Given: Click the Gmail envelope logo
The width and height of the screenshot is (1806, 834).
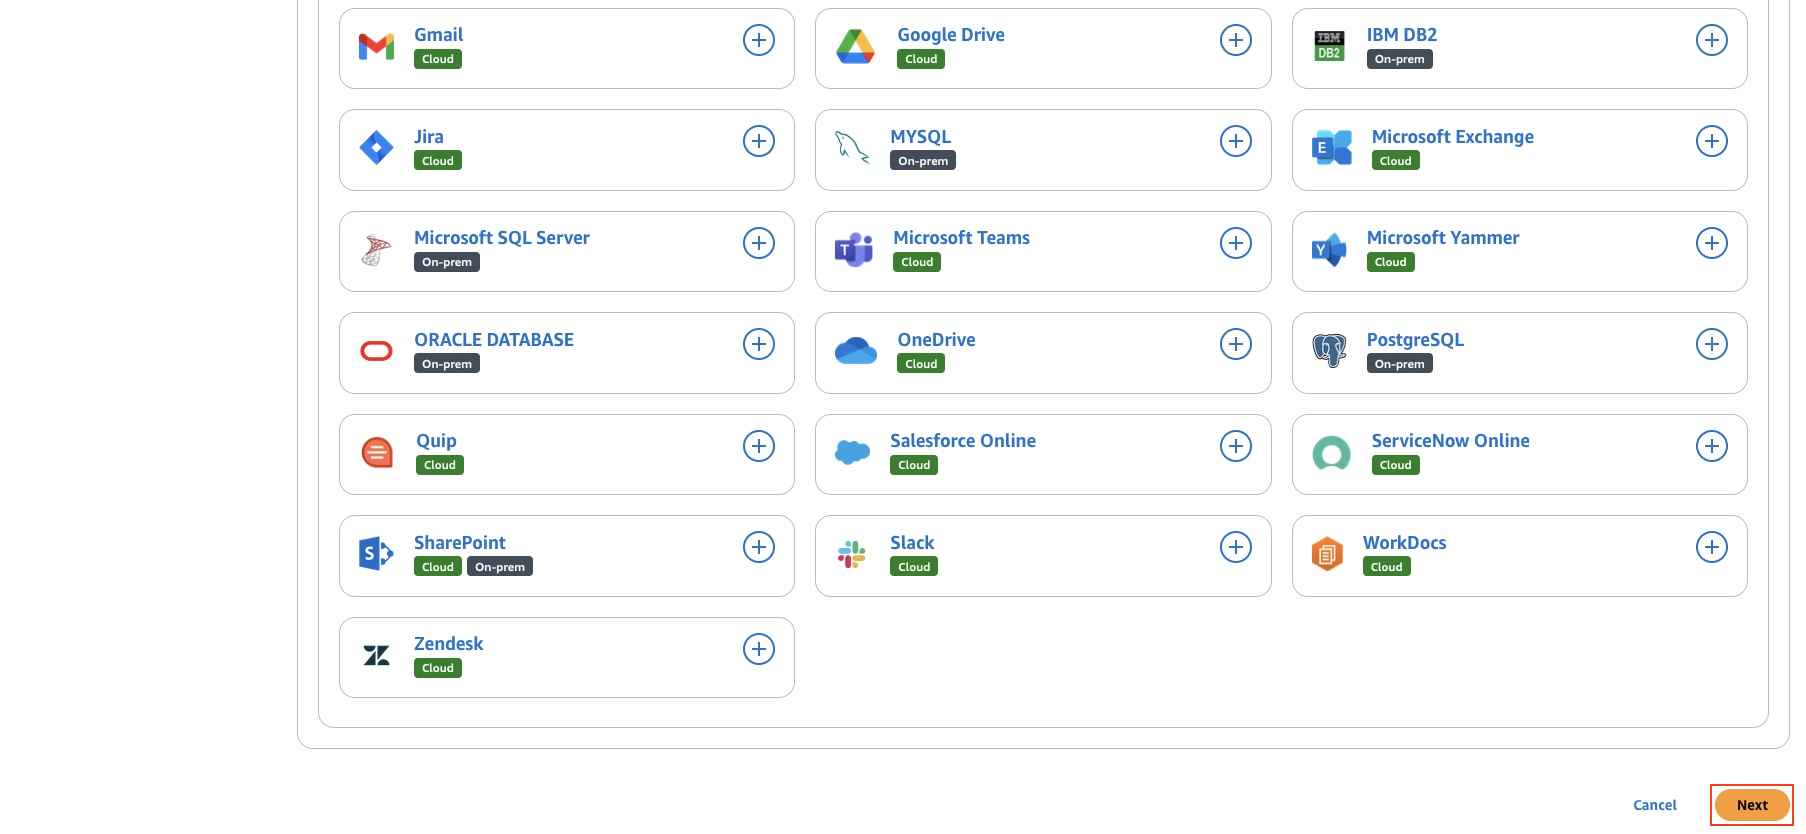Looking at the screenshot, I should click(376, 46).
